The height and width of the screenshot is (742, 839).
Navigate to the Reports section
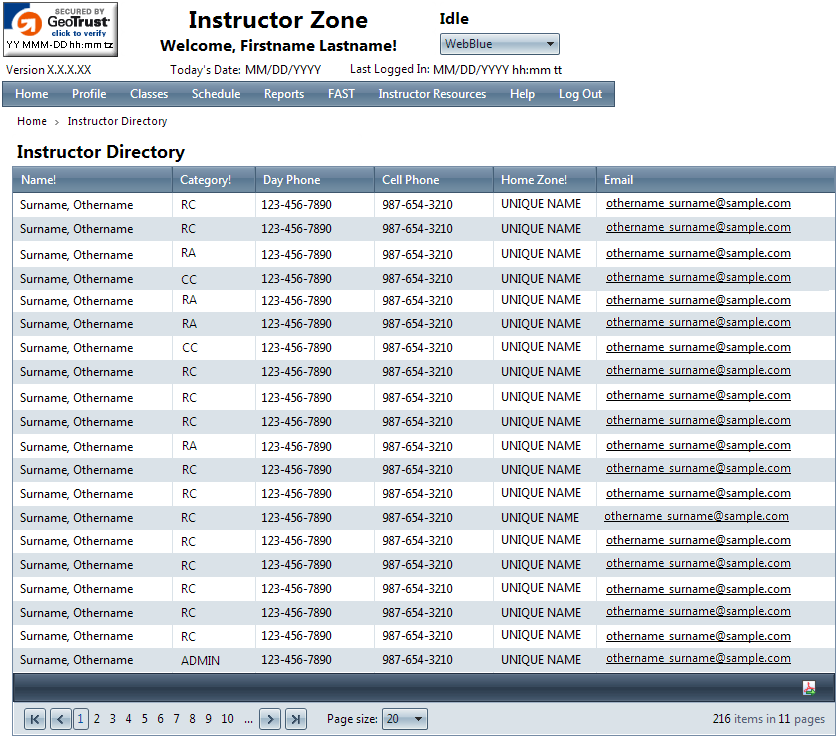pos(284,94)
